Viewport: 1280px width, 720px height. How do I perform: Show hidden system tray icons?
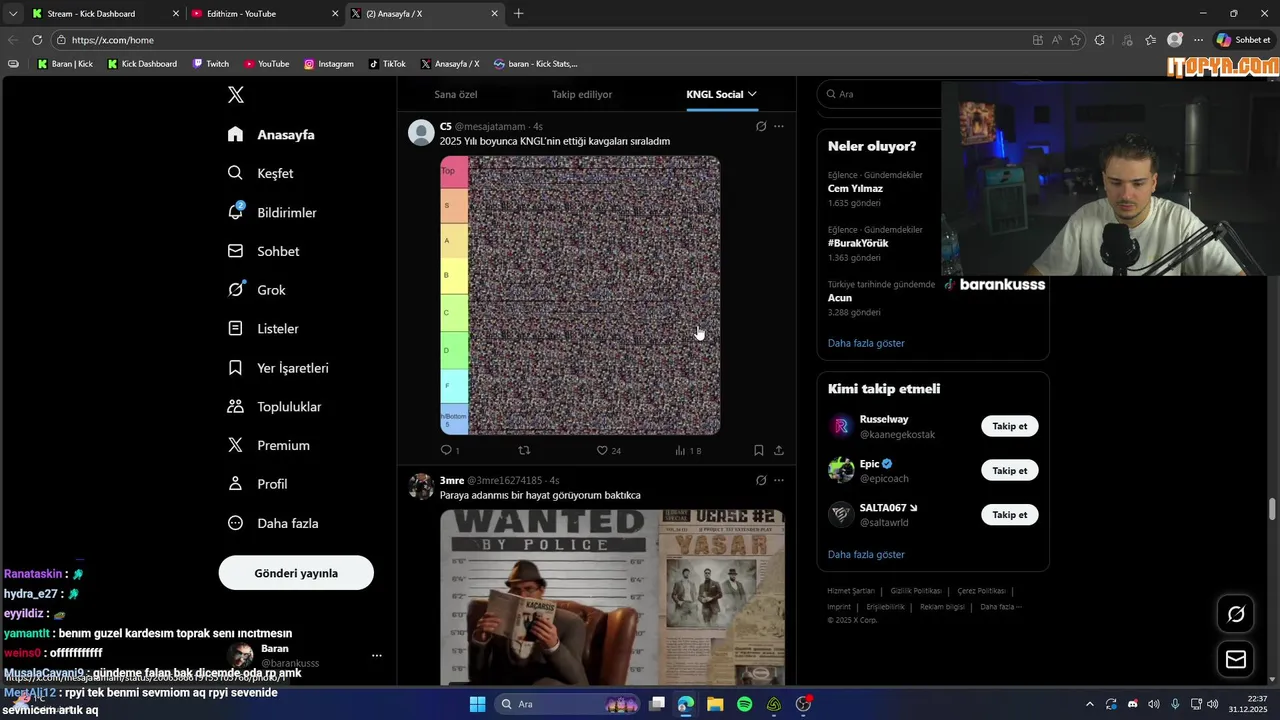[1090, 704]
